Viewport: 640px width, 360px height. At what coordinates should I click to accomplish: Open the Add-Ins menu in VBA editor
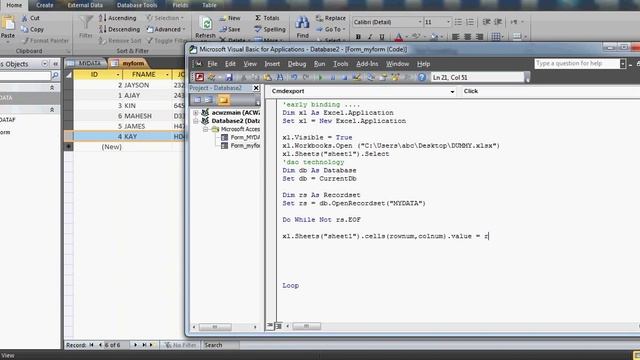point(367,64)
